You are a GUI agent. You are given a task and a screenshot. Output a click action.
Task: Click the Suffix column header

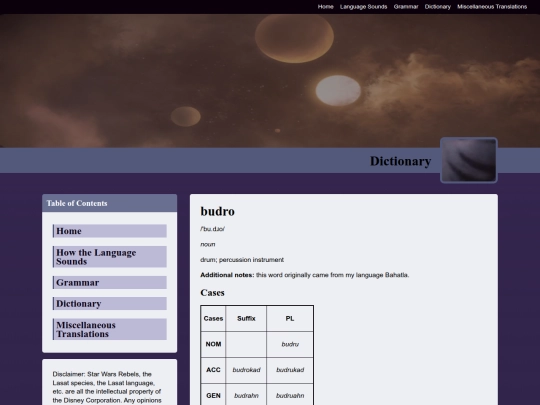pyautogui.click(x=246, y=319)
